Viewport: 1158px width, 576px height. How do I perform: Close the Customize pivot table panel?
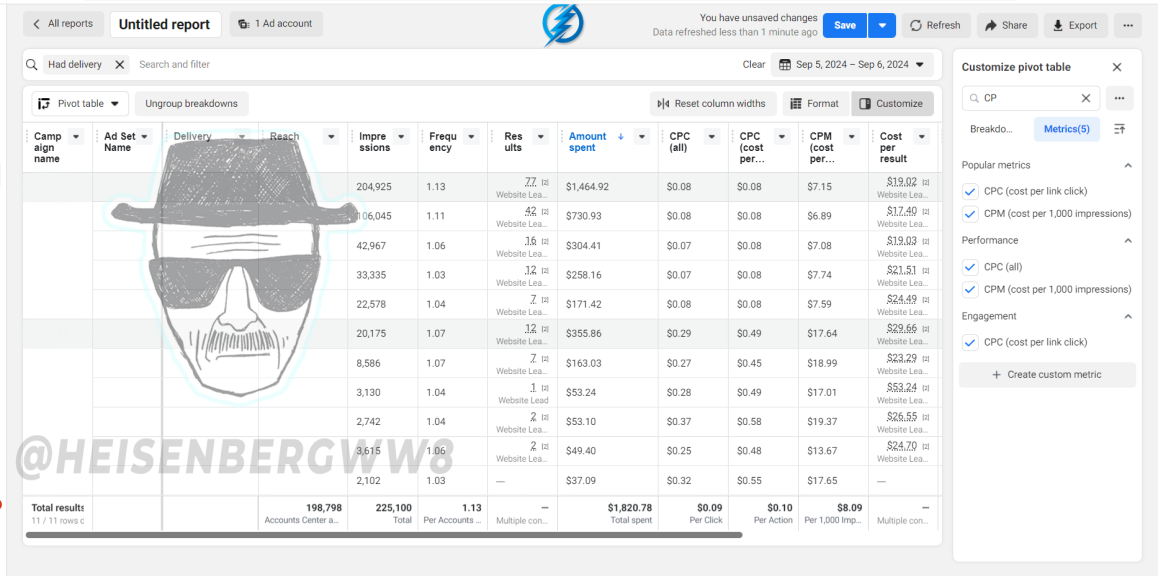(x=1117, y=67)
